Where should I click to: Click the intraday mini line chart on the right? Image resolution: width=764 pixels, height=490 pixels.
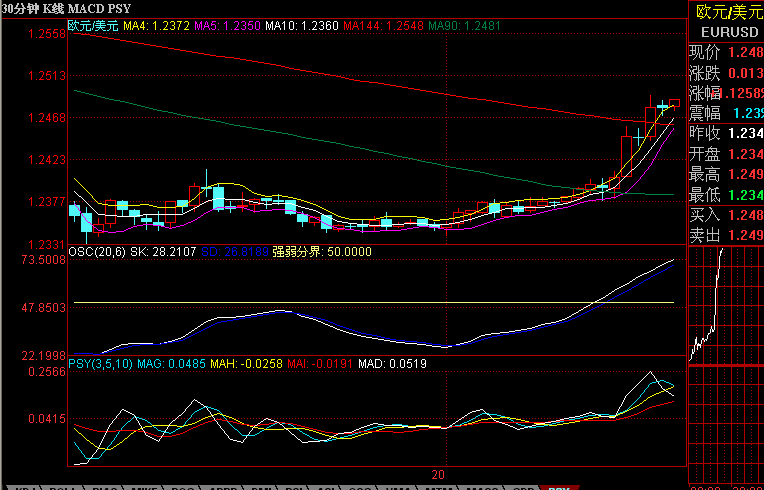click(726, 305)
